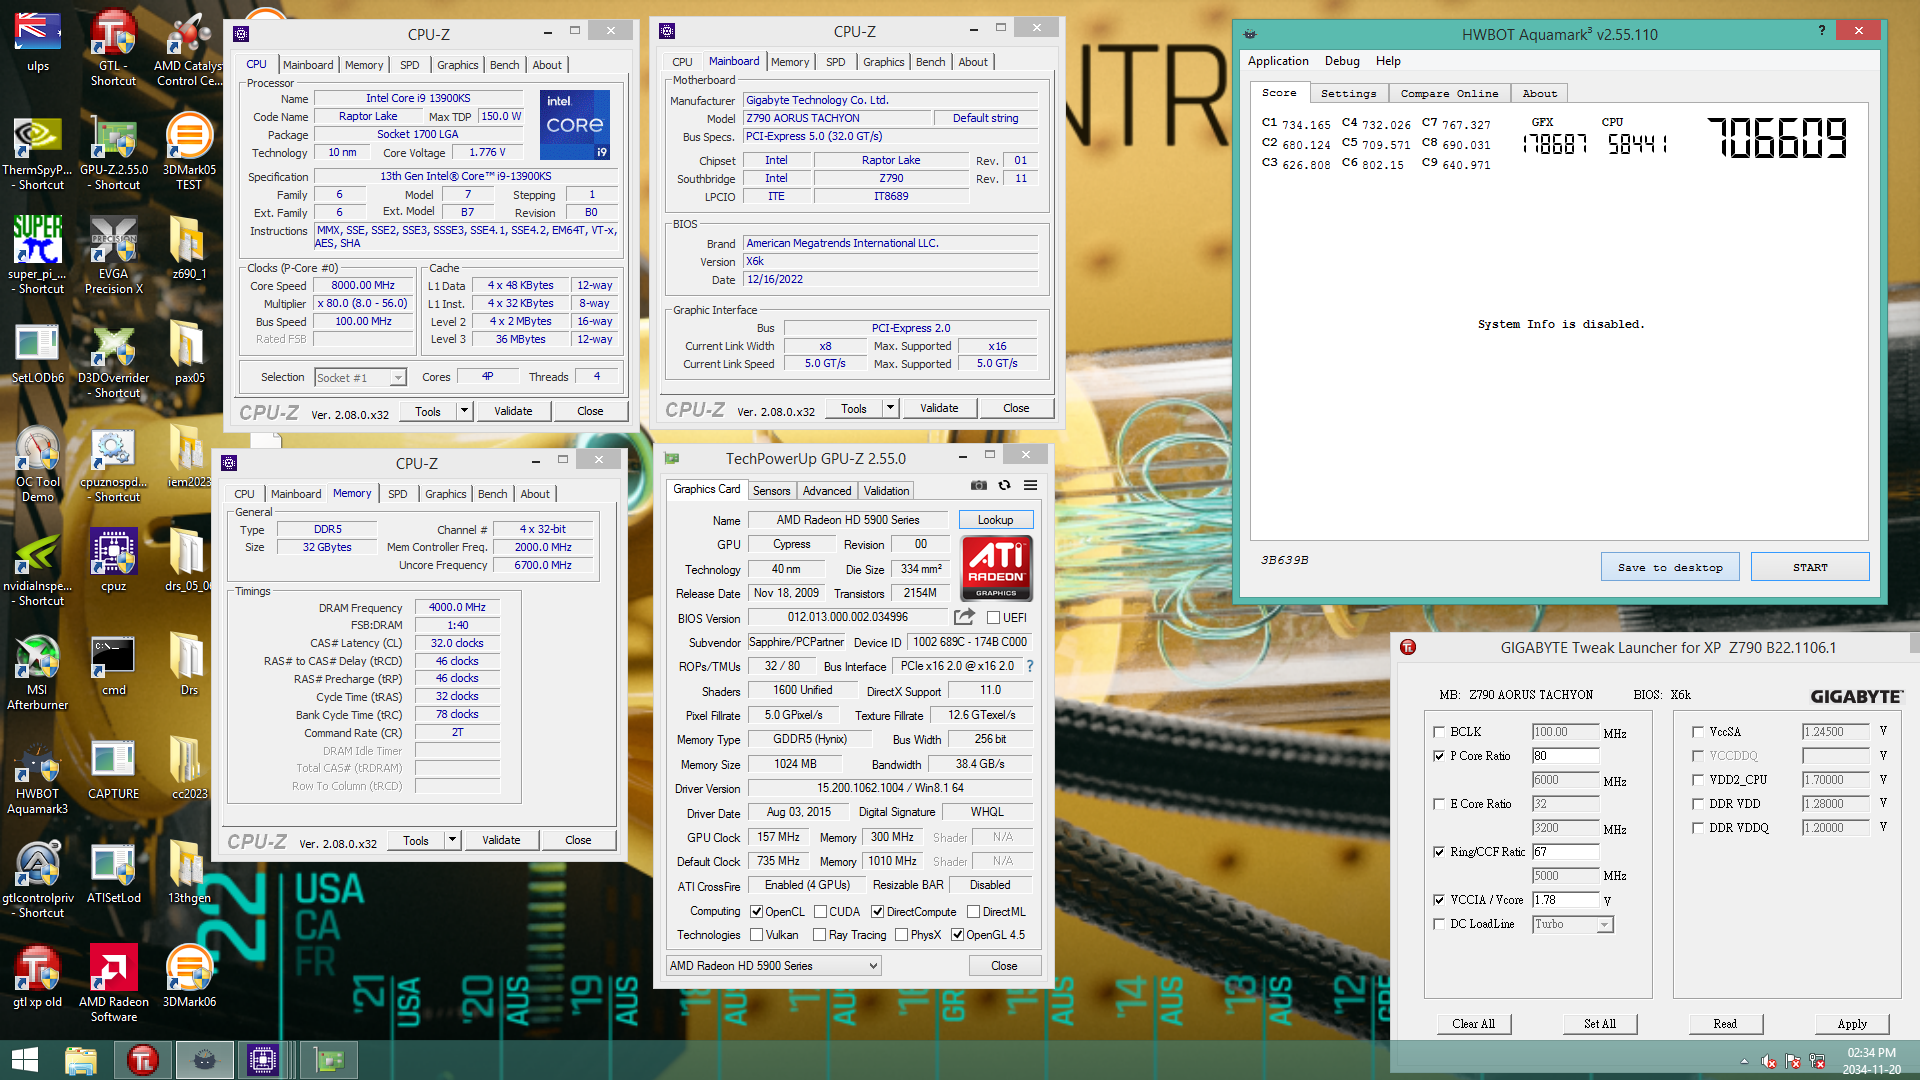Enable DDR VDD checkbox
The image size is (1920, 1080).
(1698, 804)
